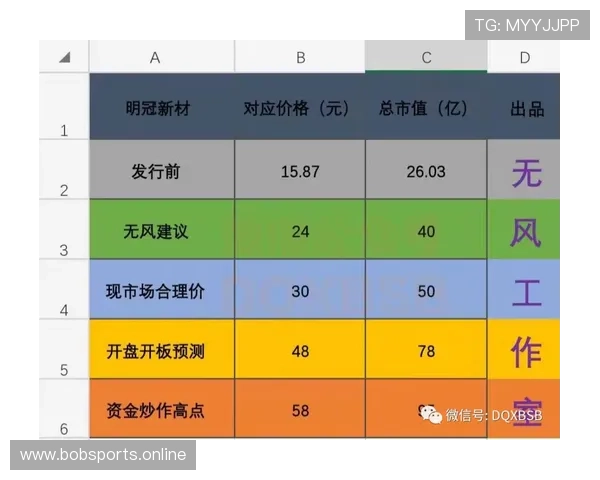Click cell '对应价格（元）'
The width and height of the screenshot is (600, 480).
pos(300,106)
